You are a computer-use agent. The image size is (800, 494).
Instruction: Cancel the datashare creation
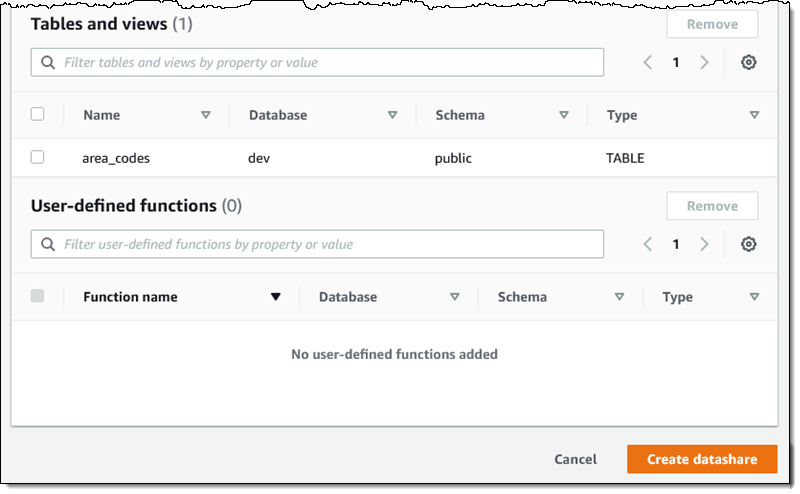pyautogui.click(x=576, y=459)
